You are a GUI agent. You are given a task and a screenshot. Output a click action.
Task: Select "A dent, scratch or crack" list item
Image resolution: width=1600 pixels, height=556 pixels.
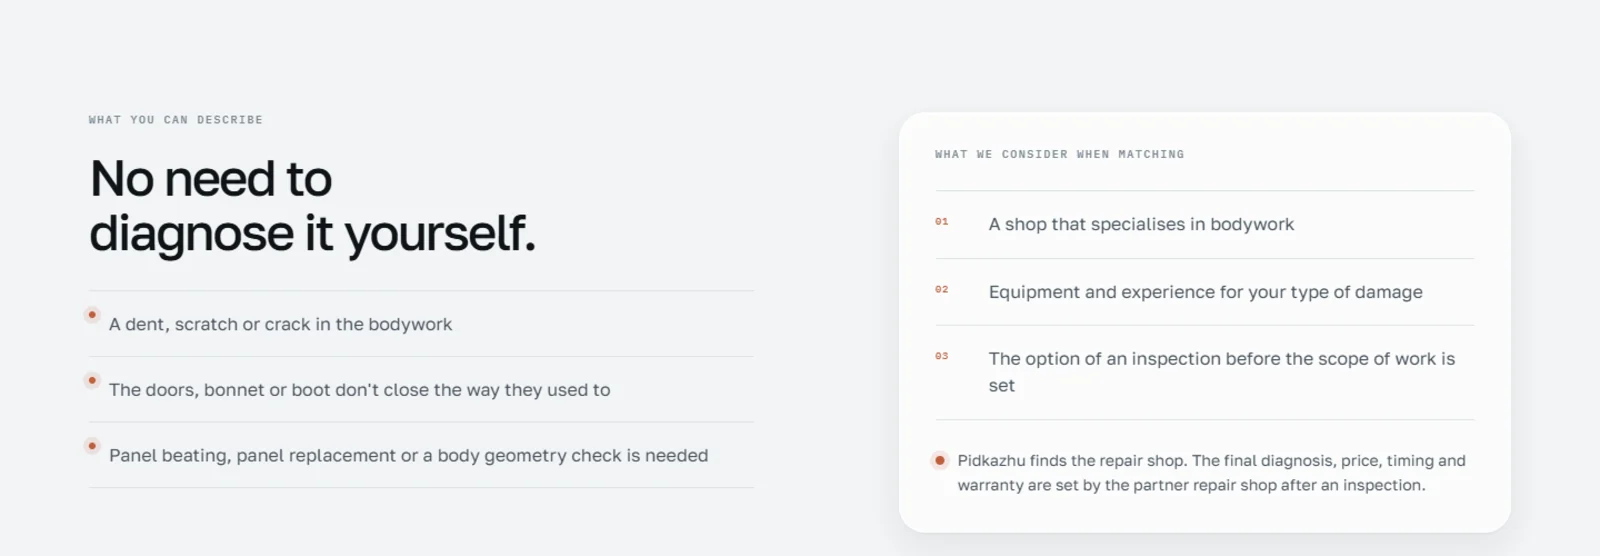(x=421, y=324)
